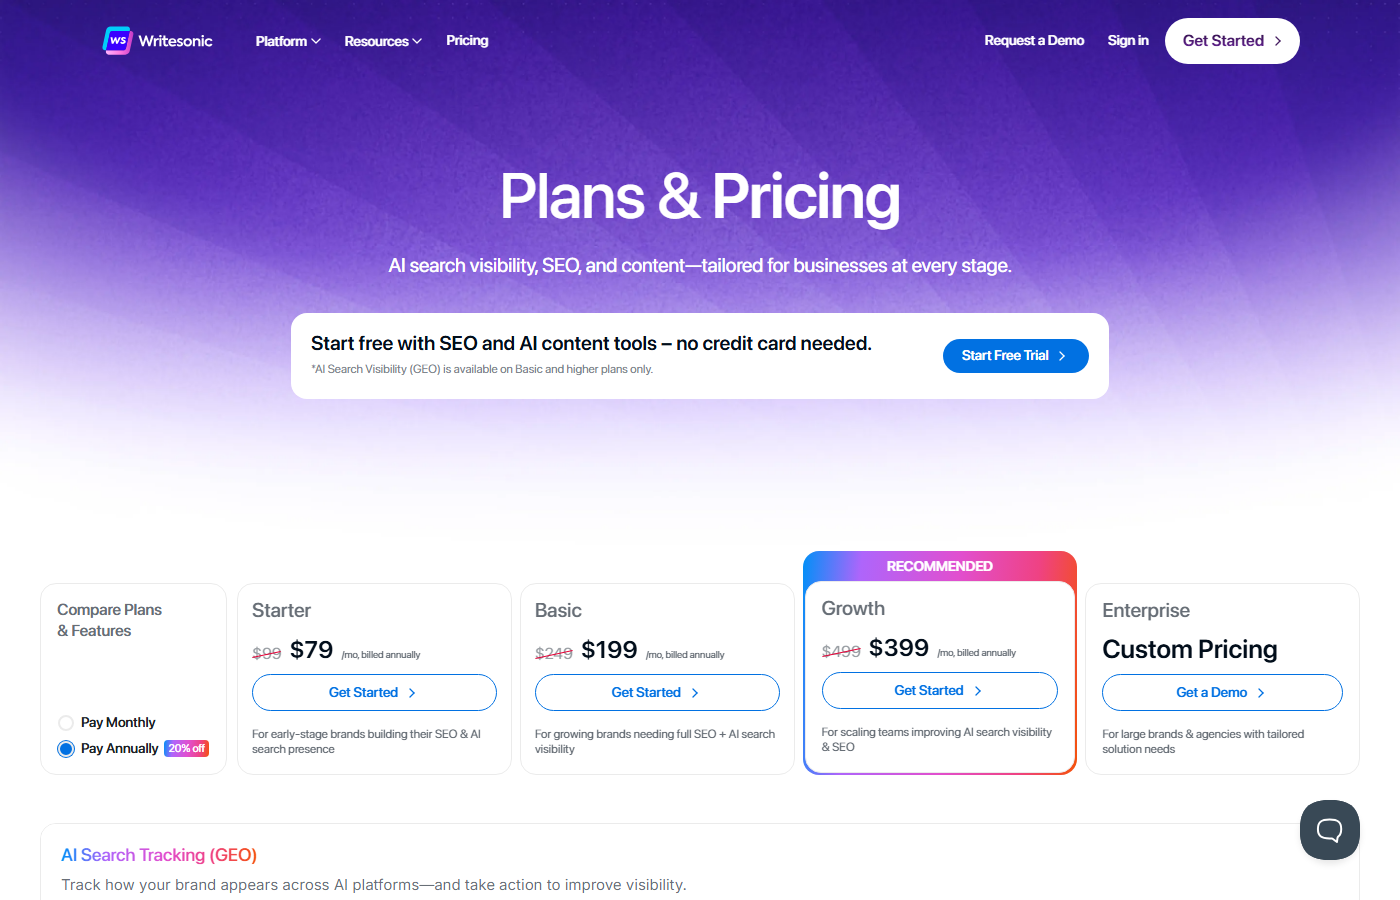Click the Writesonic WS logo
The image size is (1400, 900).
(x=118, y=40)
